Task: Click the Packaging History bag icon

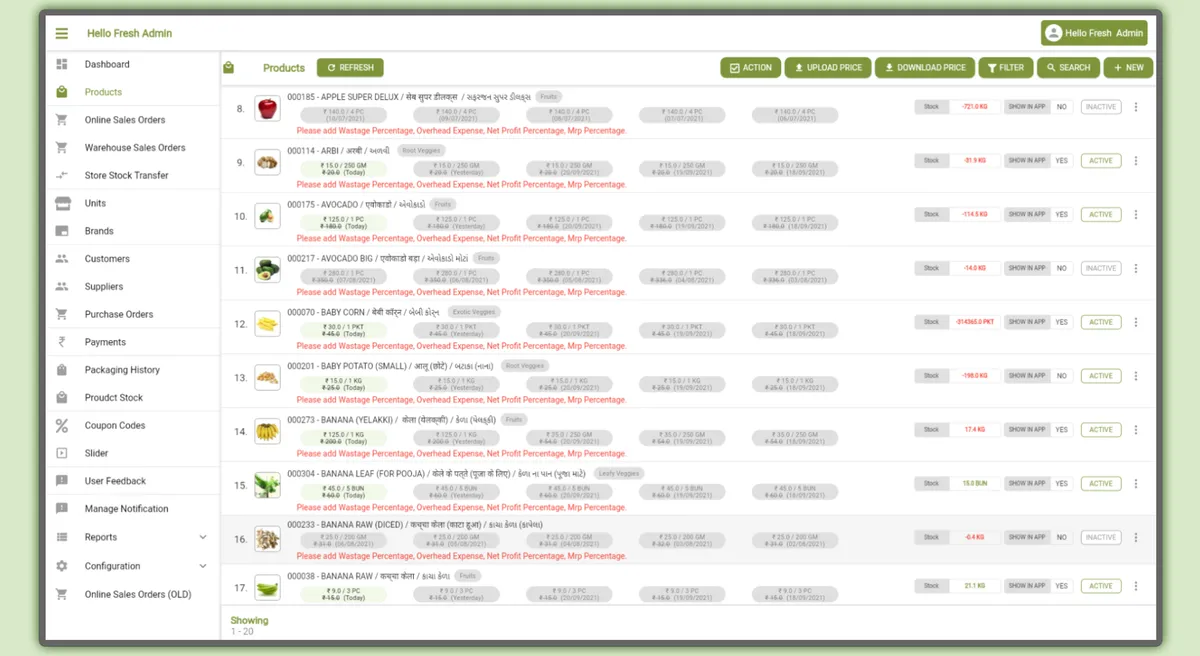Action: click(62, 370)
